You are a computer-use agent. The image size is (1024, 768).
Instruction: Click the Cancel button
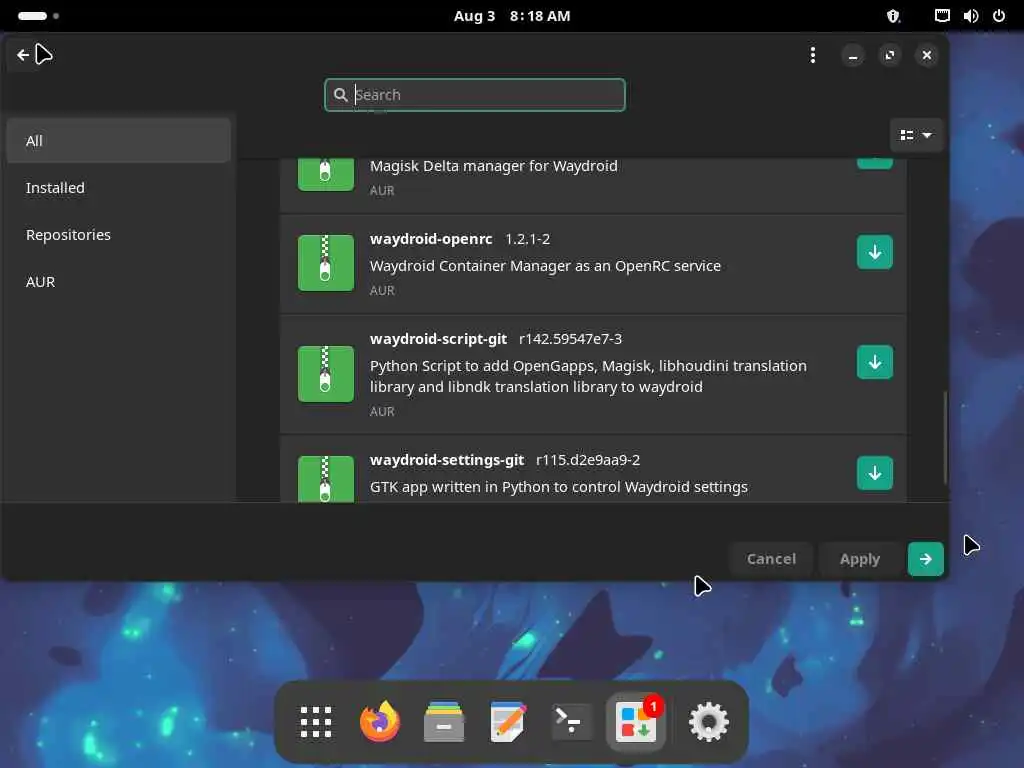(771, 559)
